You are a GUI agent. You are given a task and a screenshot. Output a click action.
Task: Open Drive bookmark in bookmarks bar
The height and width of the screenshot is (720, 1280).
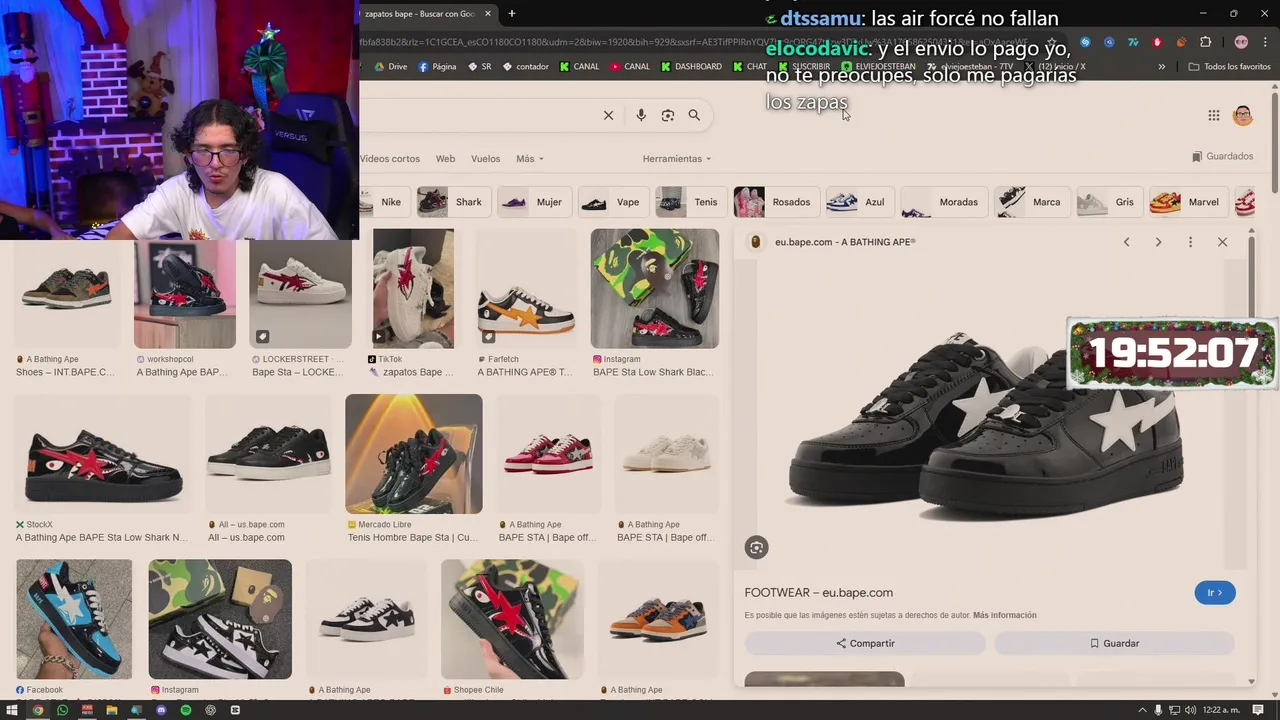click(390, 67)
